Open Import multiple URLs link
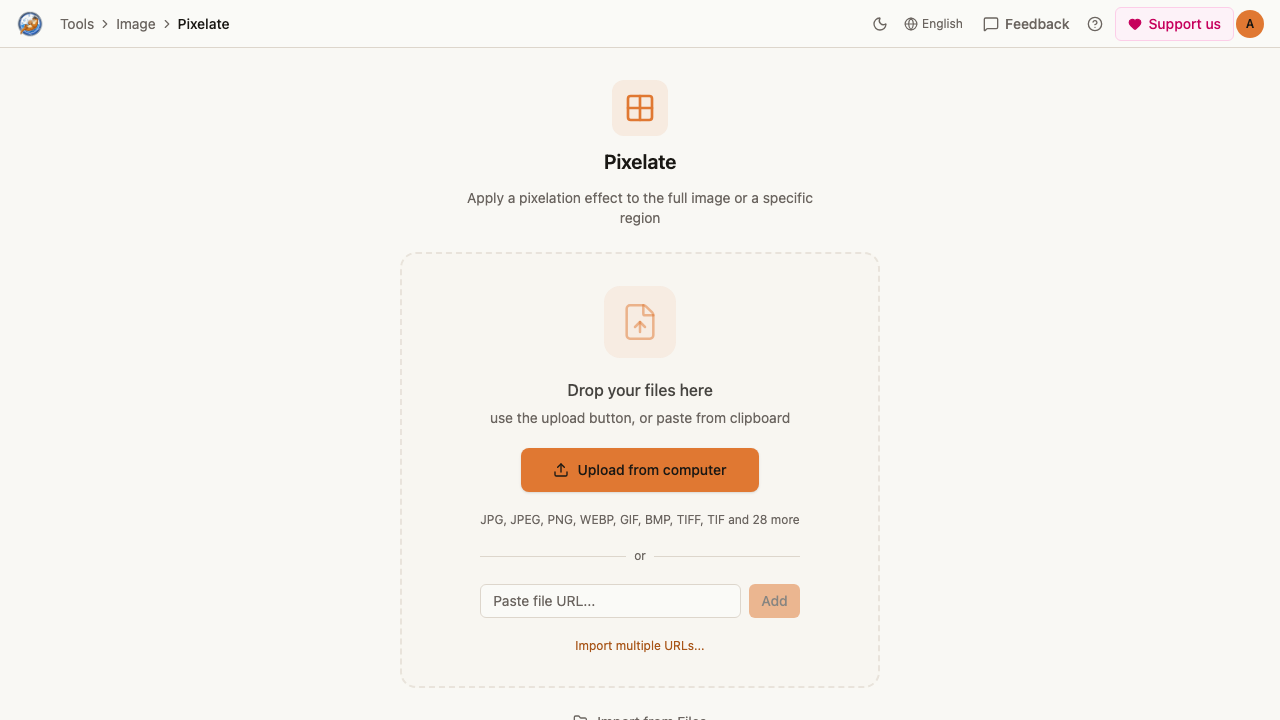This screenshot has height=720, width=1280. click(640, 646)
